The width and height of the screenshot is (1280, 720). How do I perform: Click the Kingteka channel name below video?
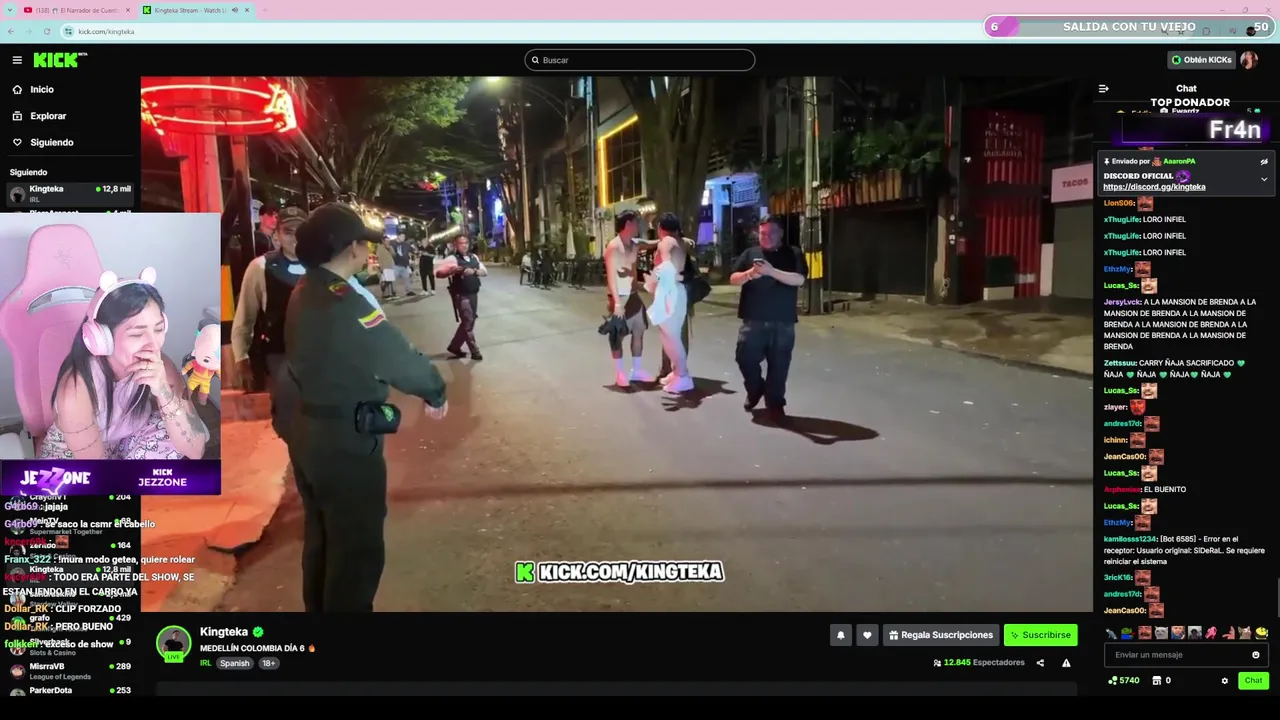point(224,632)
